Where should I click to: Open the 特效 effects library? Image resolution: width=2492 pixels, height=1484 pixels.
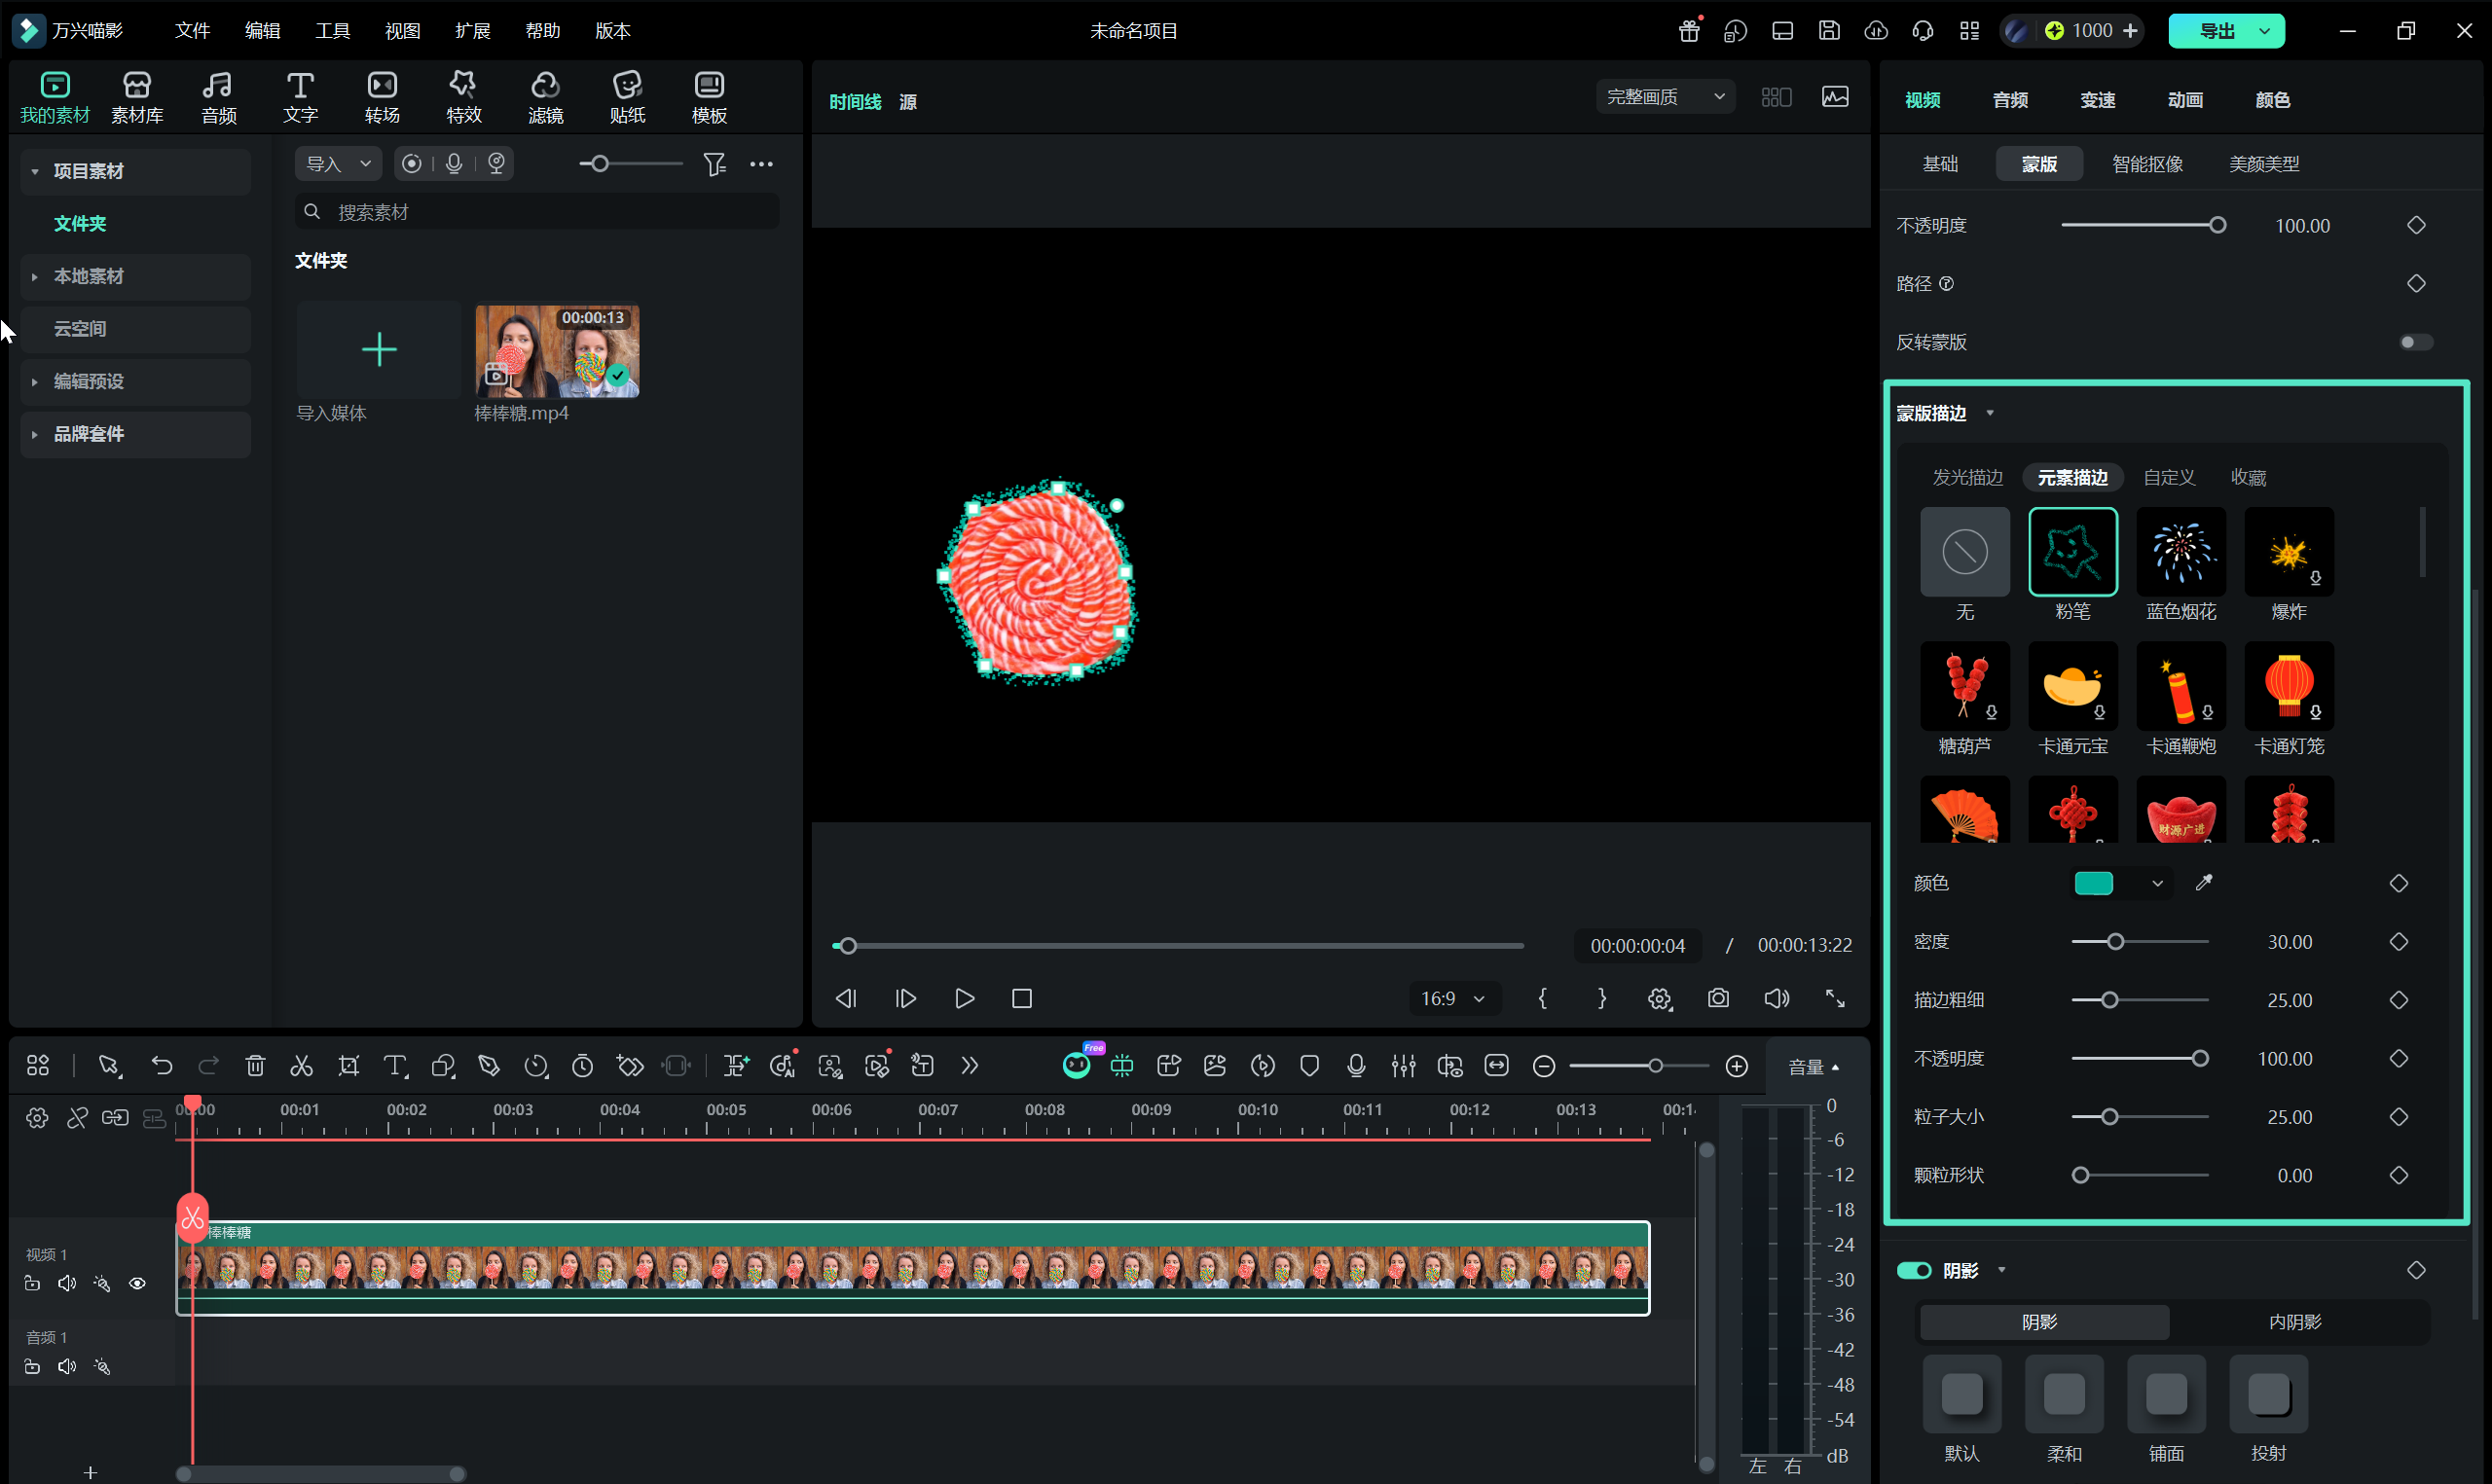(x=464, y=98)
